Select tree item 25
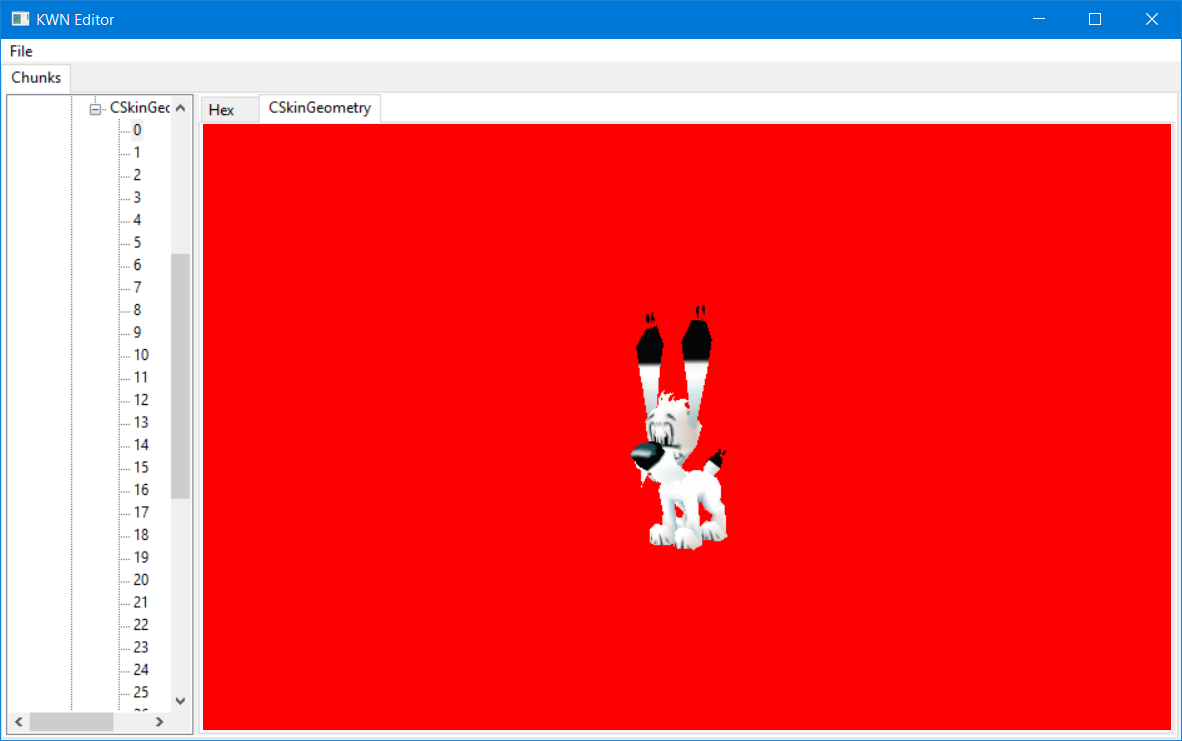Viewport: 1182px width, 741px height. pyautogui.click(x=141, y=693)
